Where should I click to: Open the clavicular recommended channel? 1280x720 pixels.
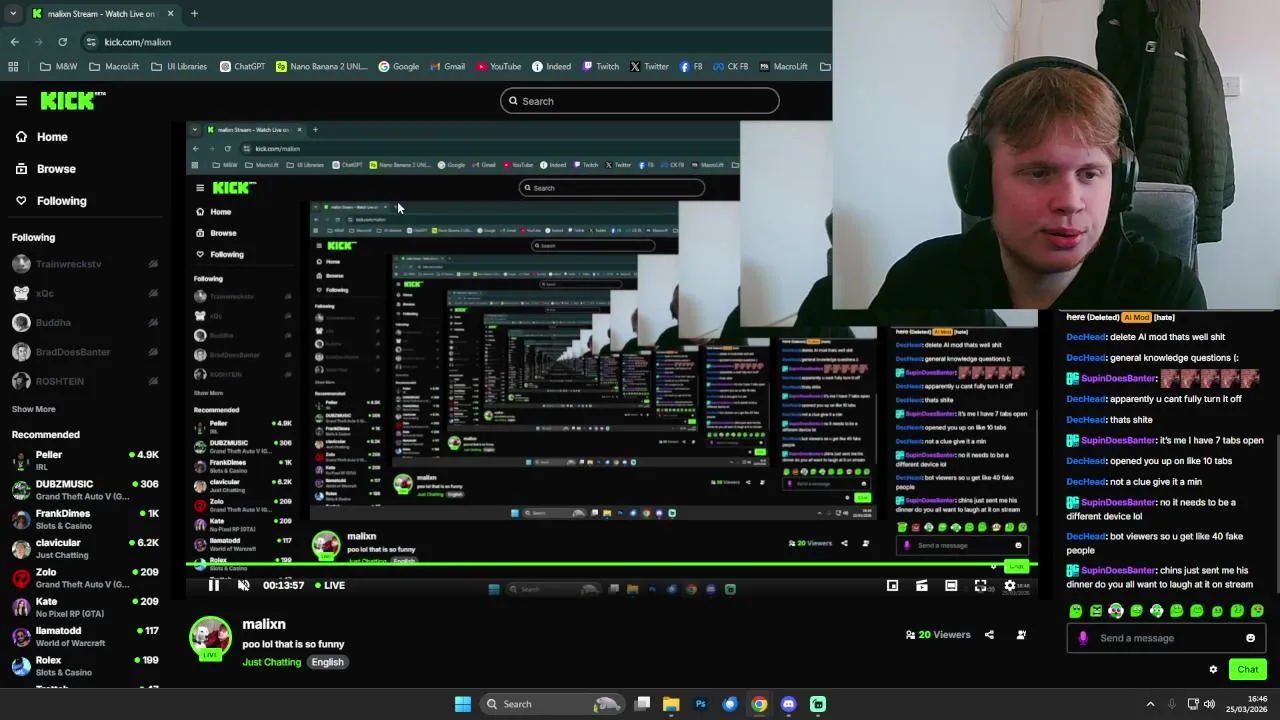point(85,548)
